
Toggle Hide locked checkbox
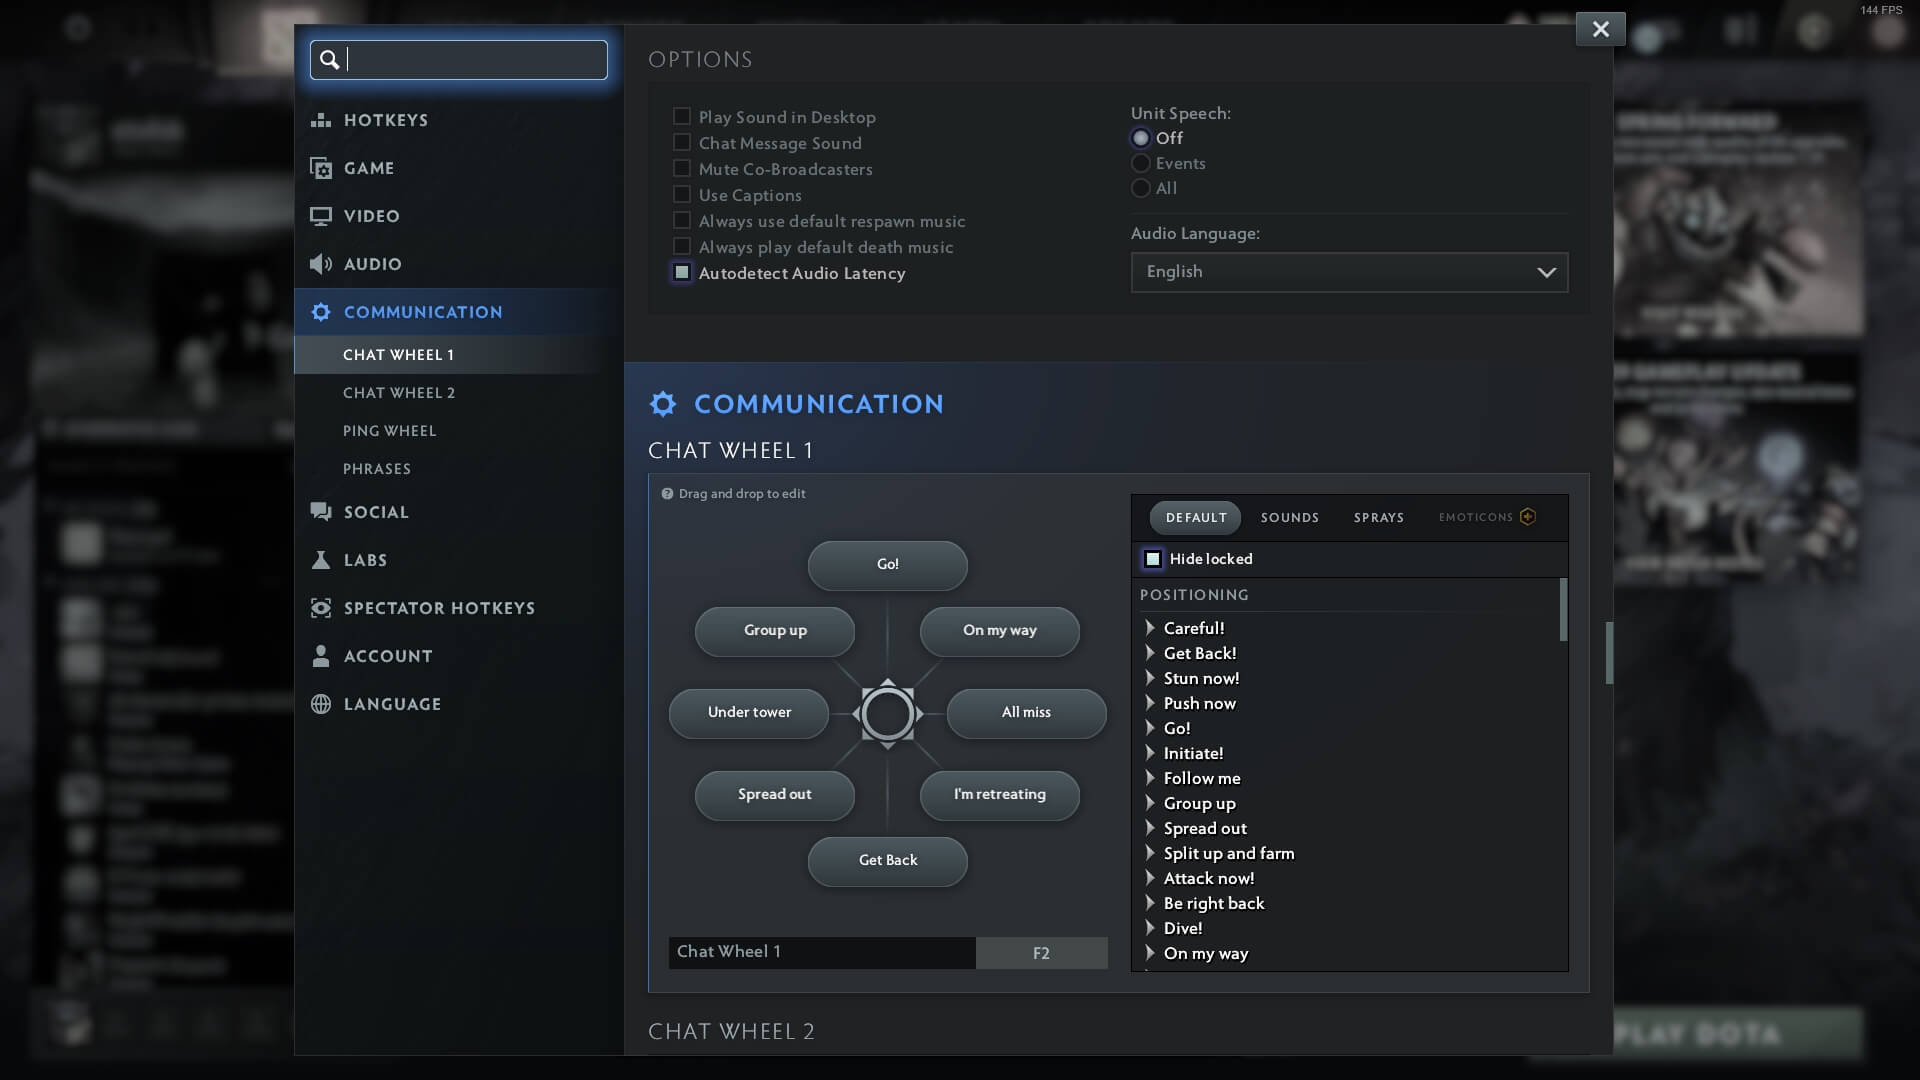pos(1153,559)
